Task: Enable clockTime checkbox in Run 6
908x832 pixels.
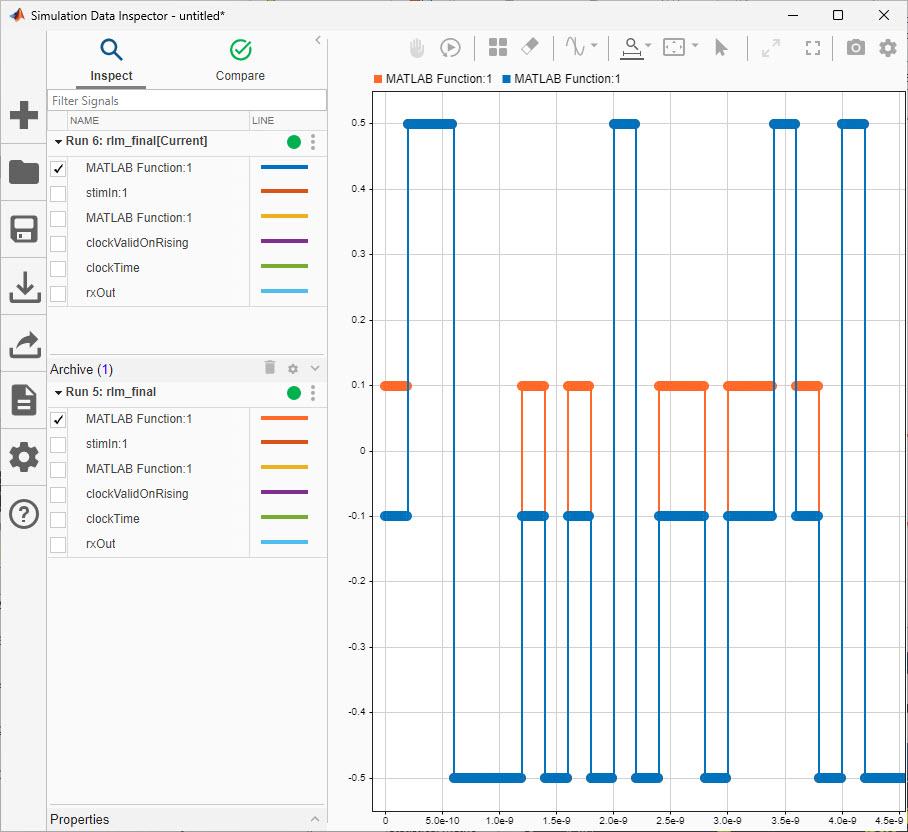Action: coord(58,268)
